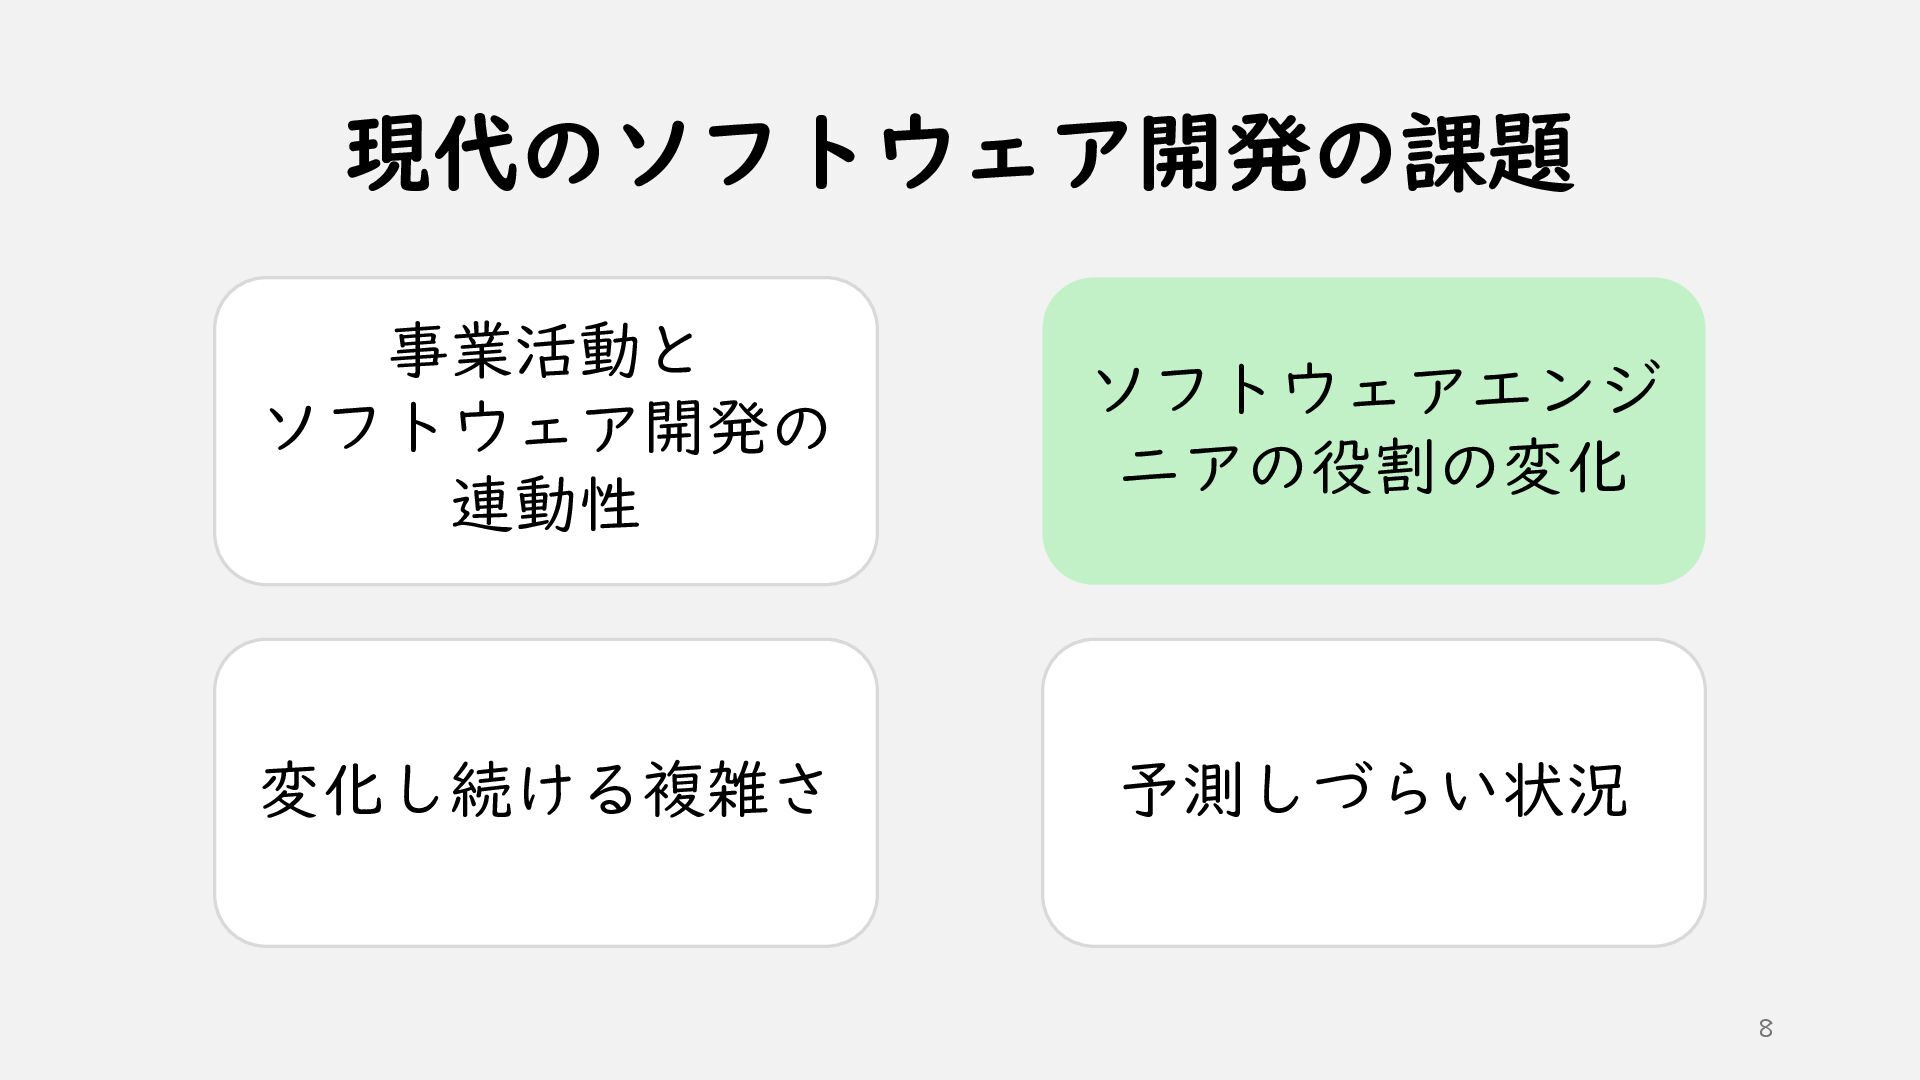Click the word 続ける in bottom-left card
Image resolution: width=1920 pixels, height=1080 pixels.
[x=544, y=790]
